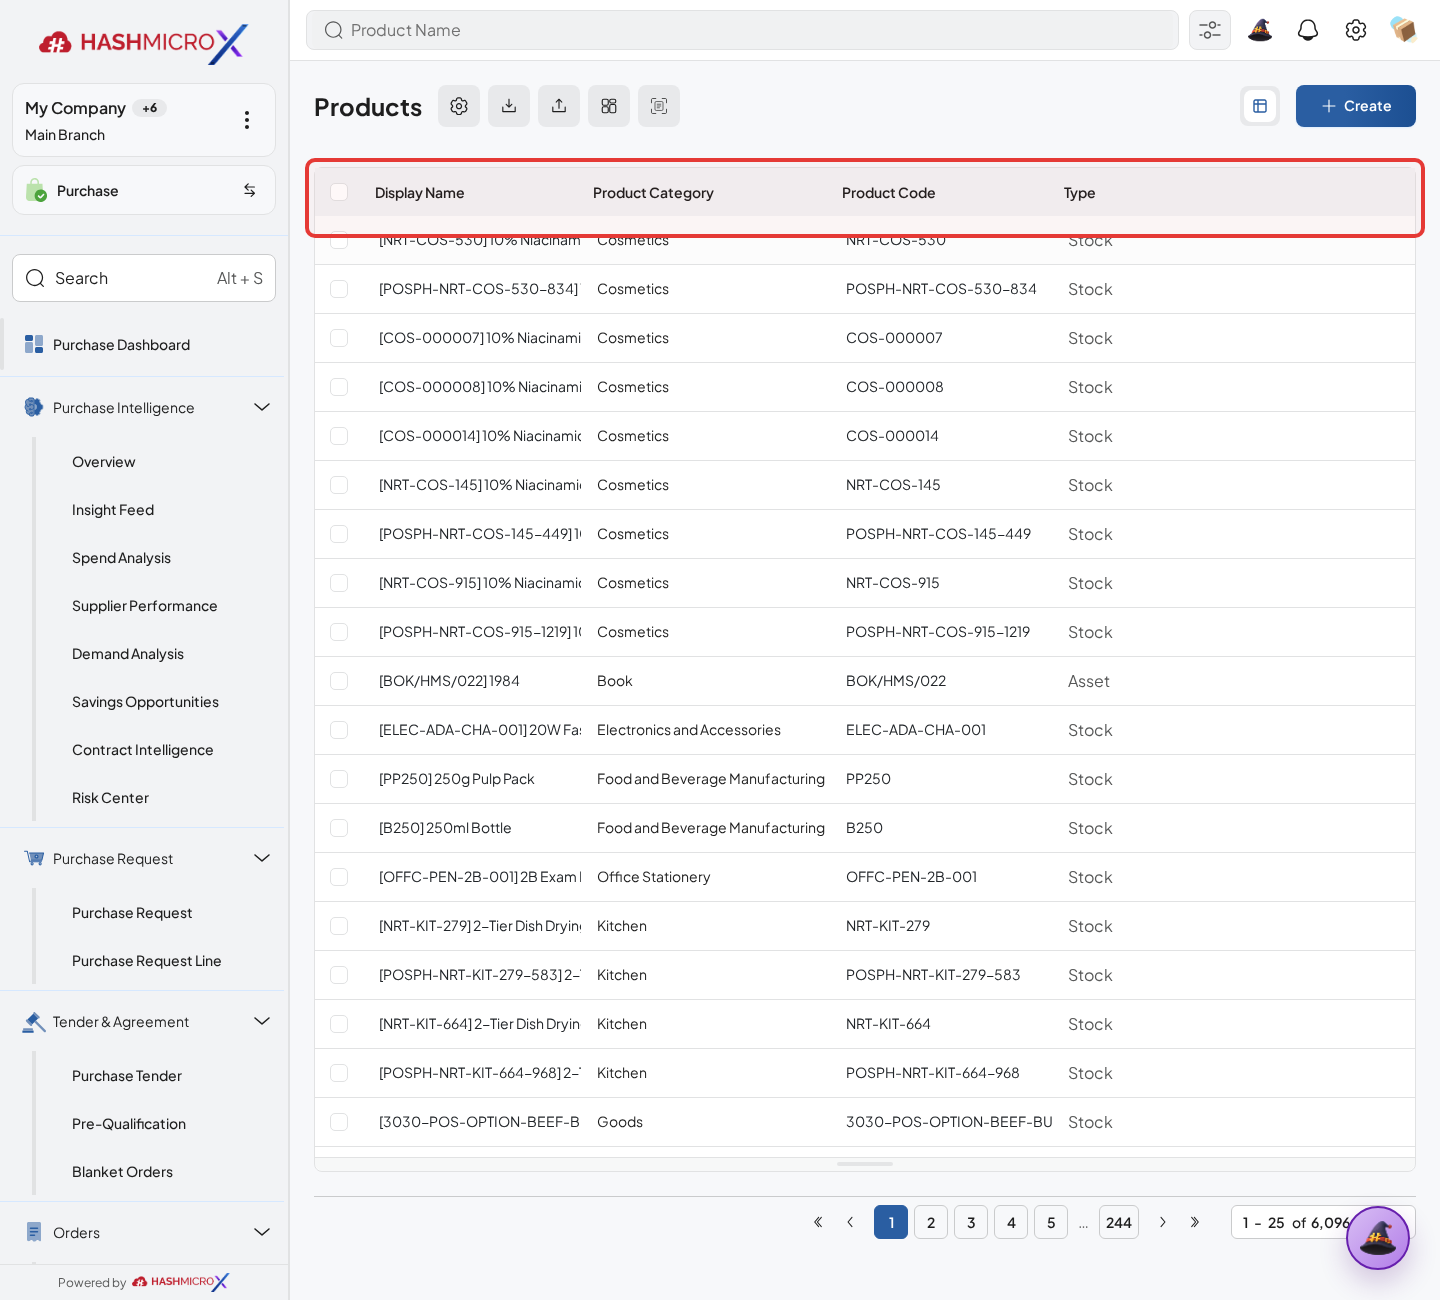Collapse Tender & Agreement section
The height and width of the screenshot is (1300, 1440).
[x=262, y=1021]
